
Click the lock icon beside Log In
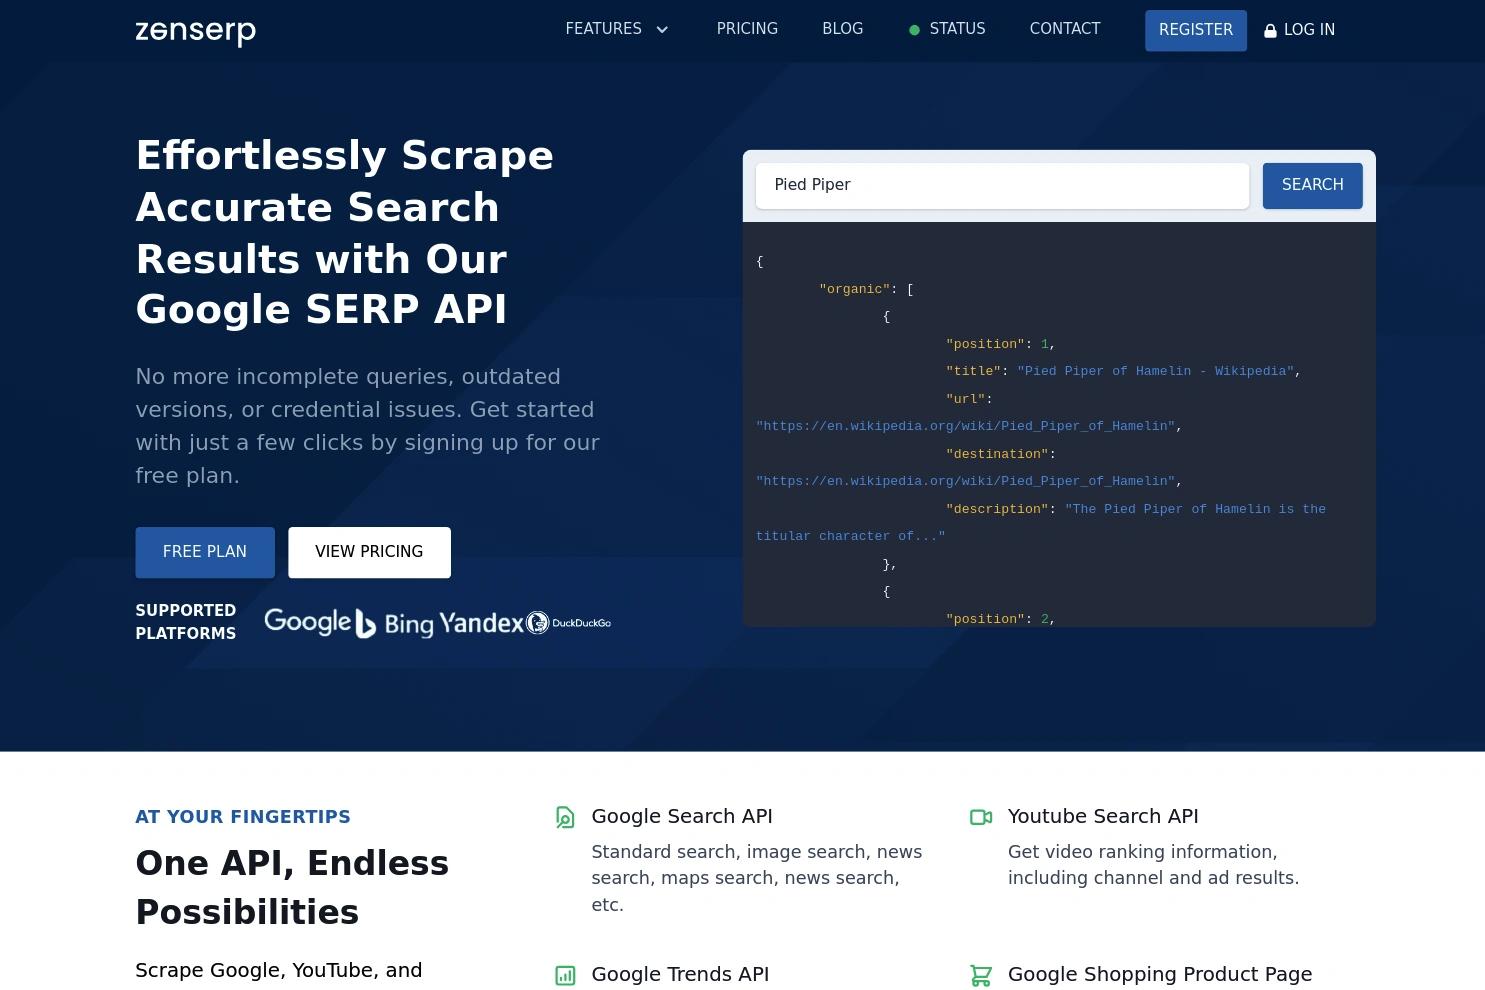pos(1270,31)
